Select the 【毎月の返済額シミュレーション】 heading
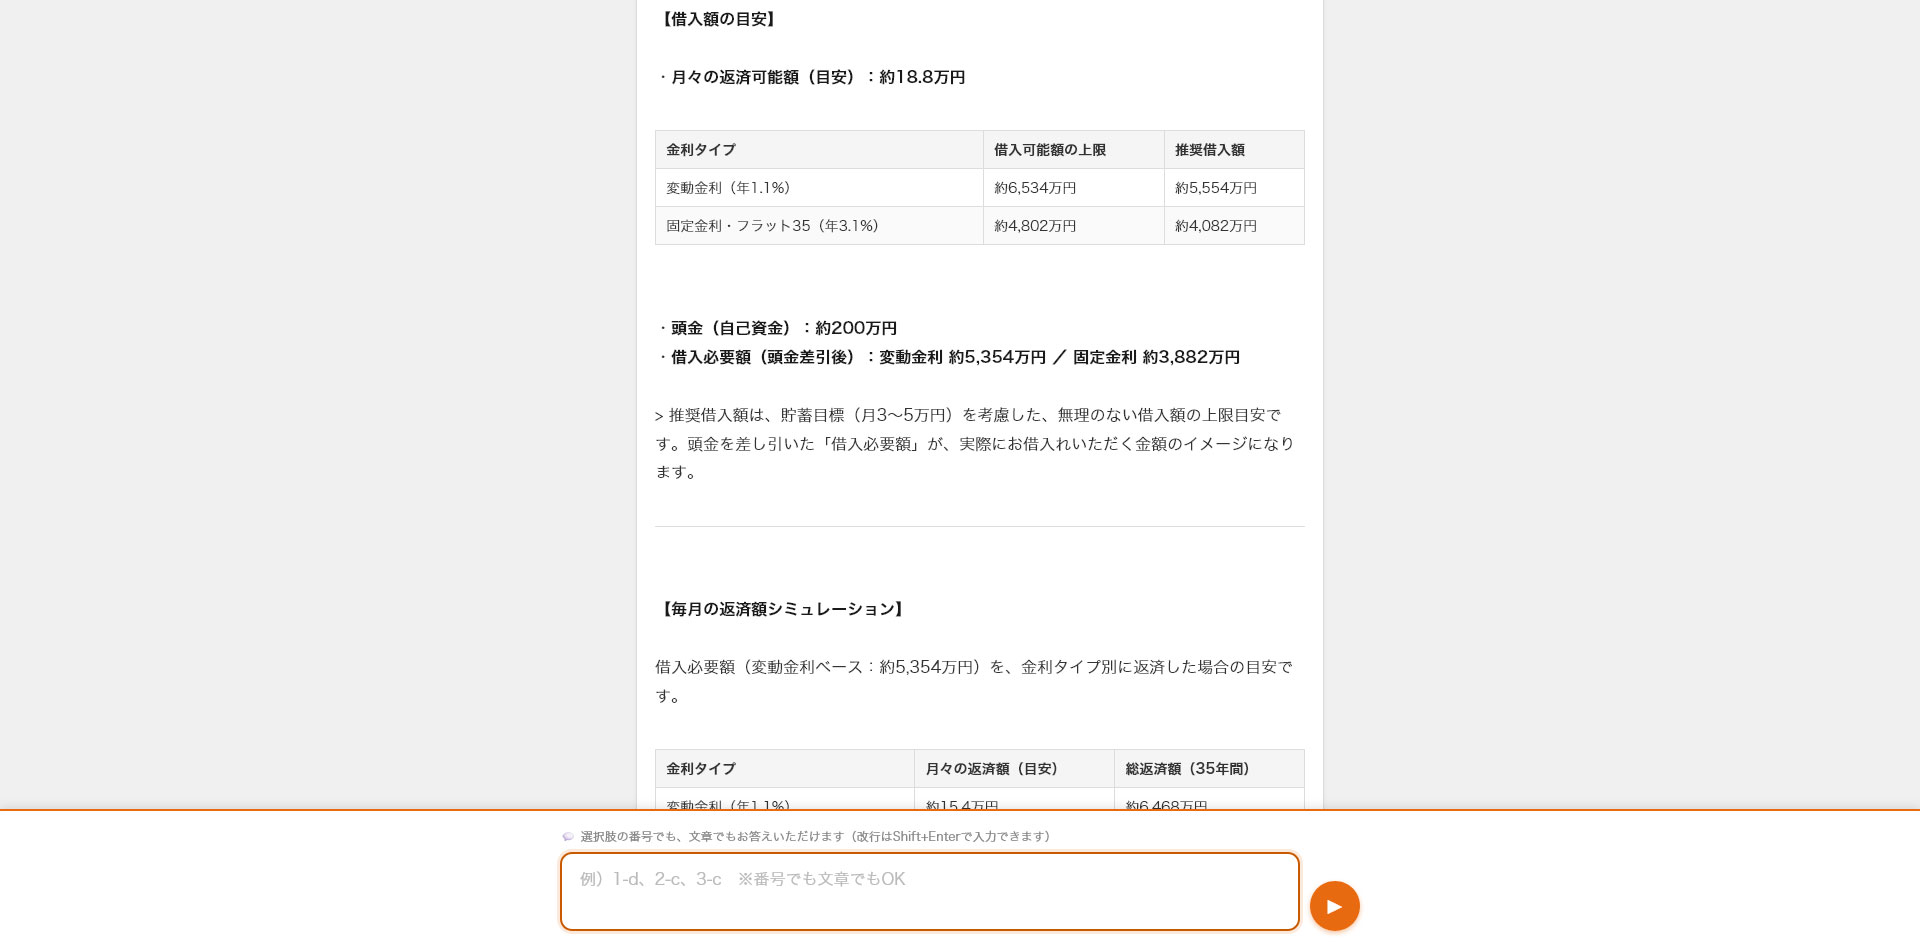 click(782, 609)
